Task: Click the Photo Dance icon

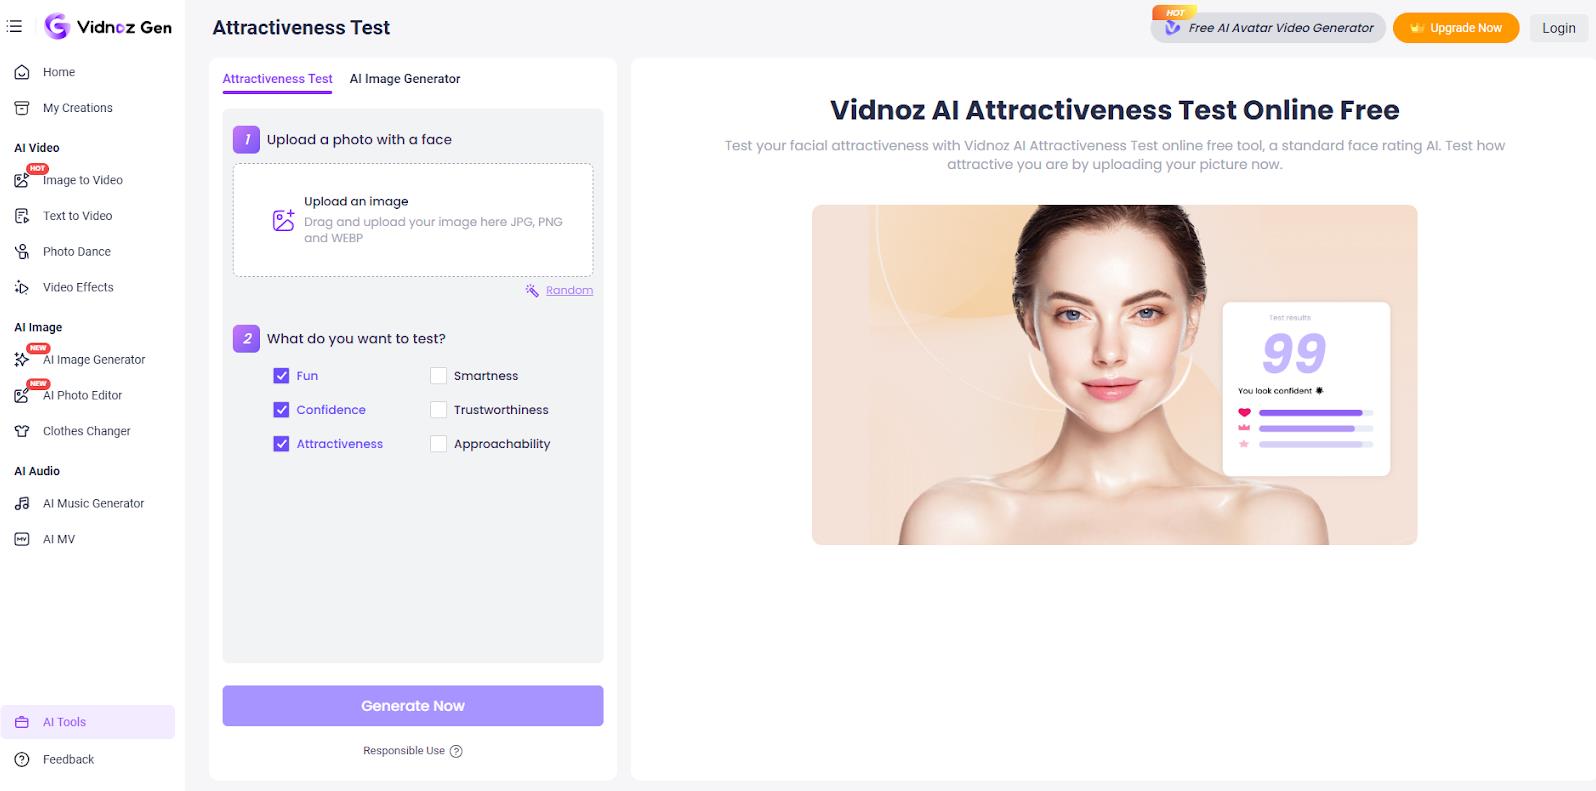Action: [x=22, y=252]
